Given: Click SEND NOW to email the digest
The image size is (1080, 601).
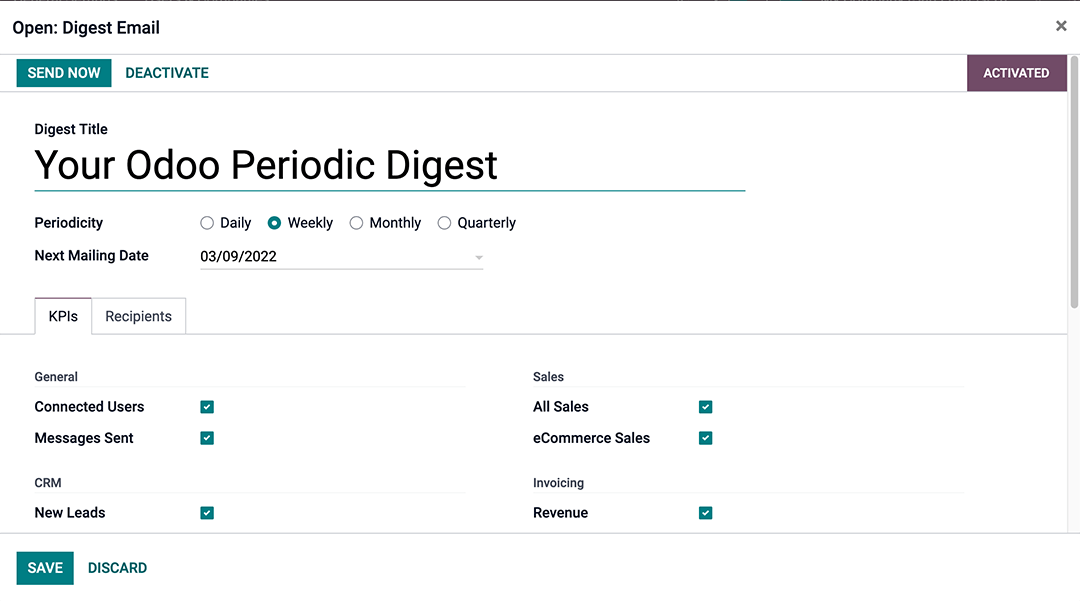Looking at the screenshot, I should click(x=63, y=72).
